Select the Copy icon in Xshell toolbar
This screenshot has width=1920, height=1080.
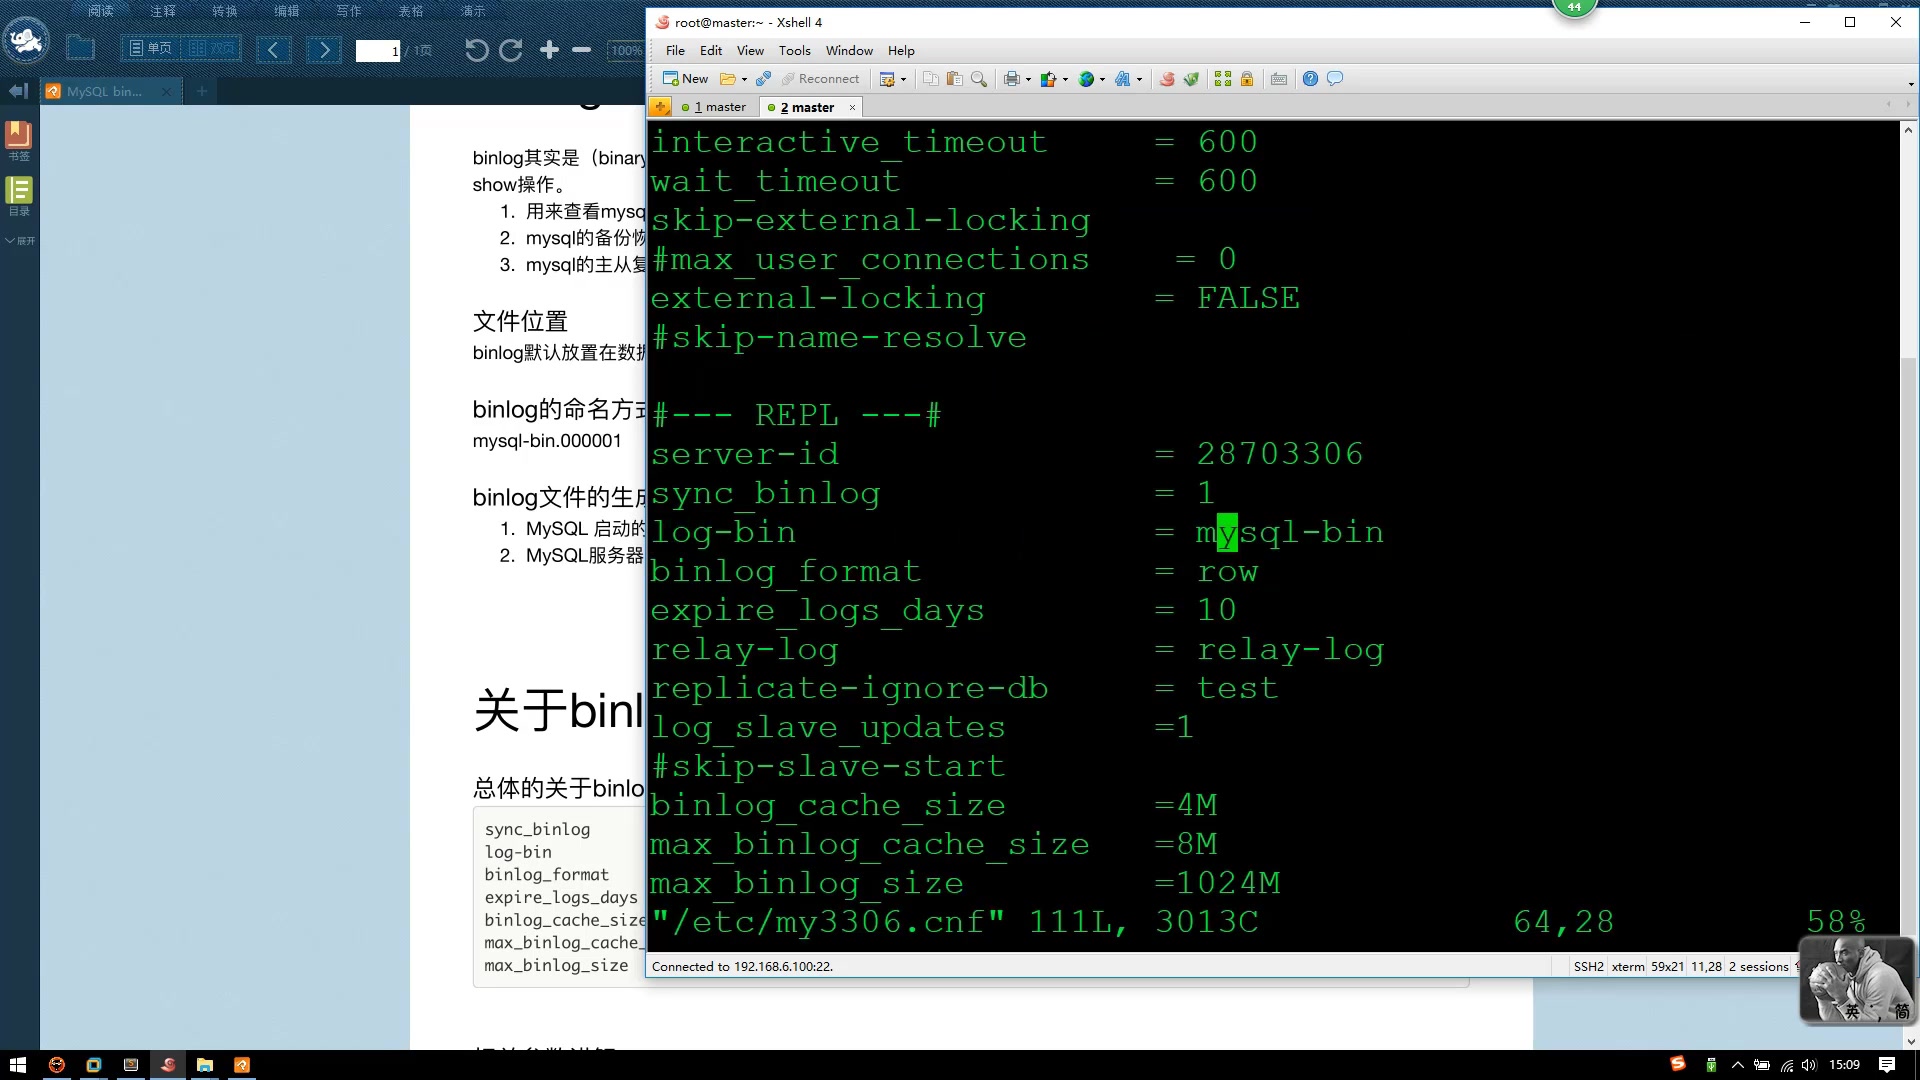930,79
